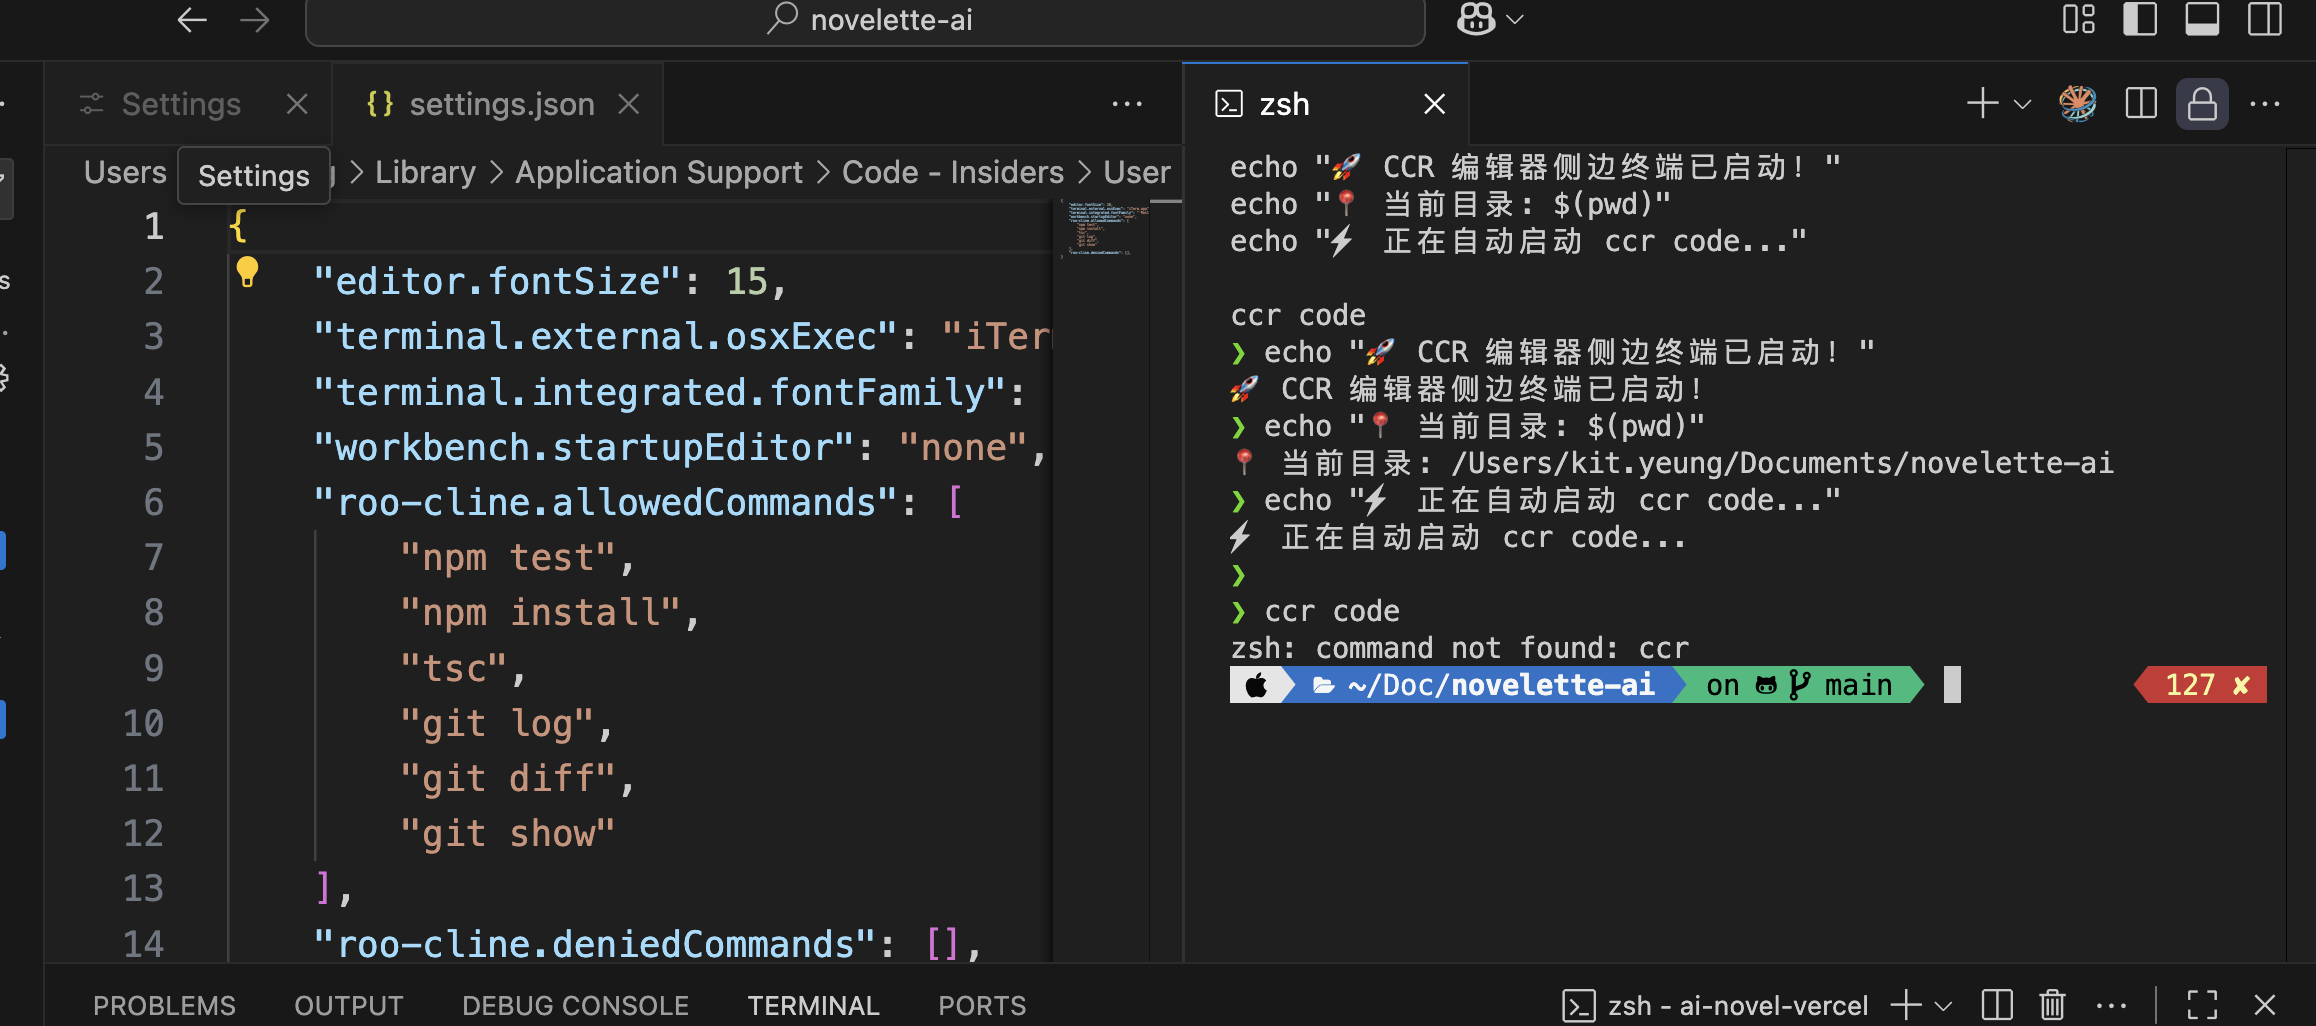This screenshot has width=2316, height=1026.
Task: Click the Library breadcrumb
Action: coord(425,172)
